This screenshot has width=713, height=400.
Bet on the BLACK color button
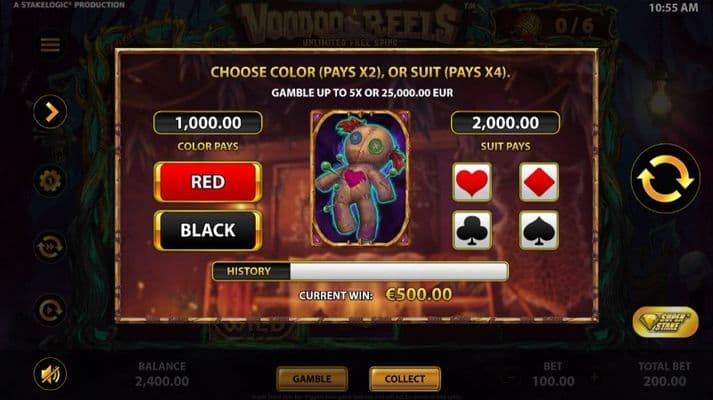(x=208, y=230)
